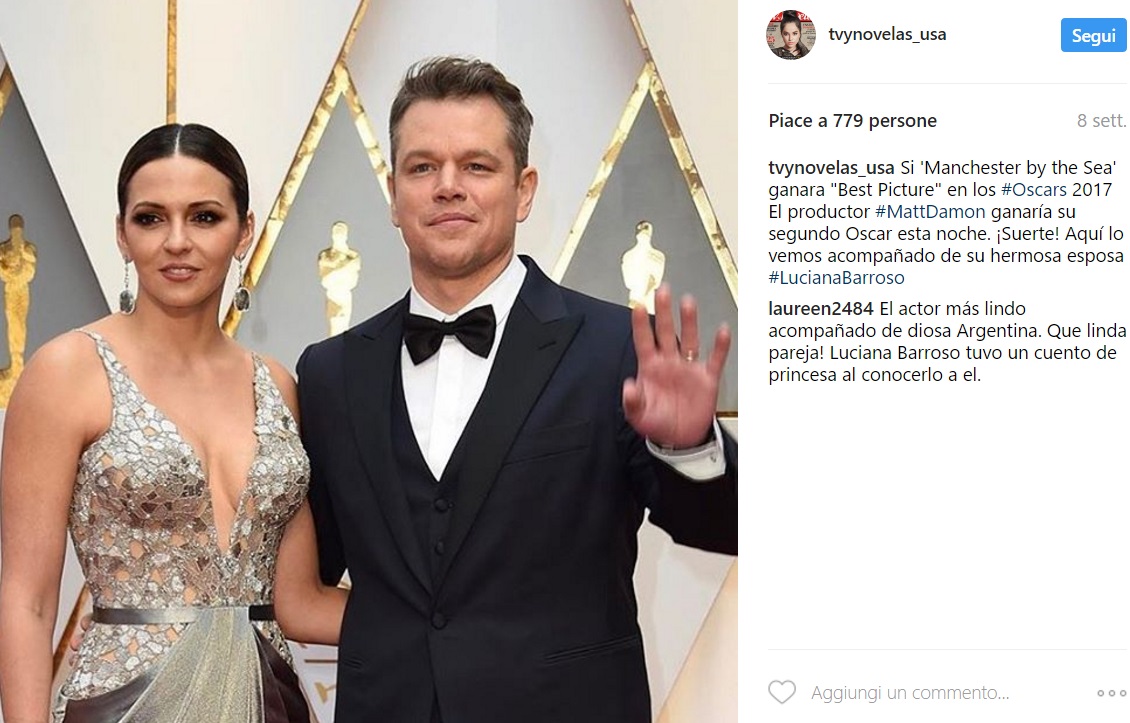Click the #MattDamon hashtag
This screenshot has height=723, width=1130.
[930, 212]
